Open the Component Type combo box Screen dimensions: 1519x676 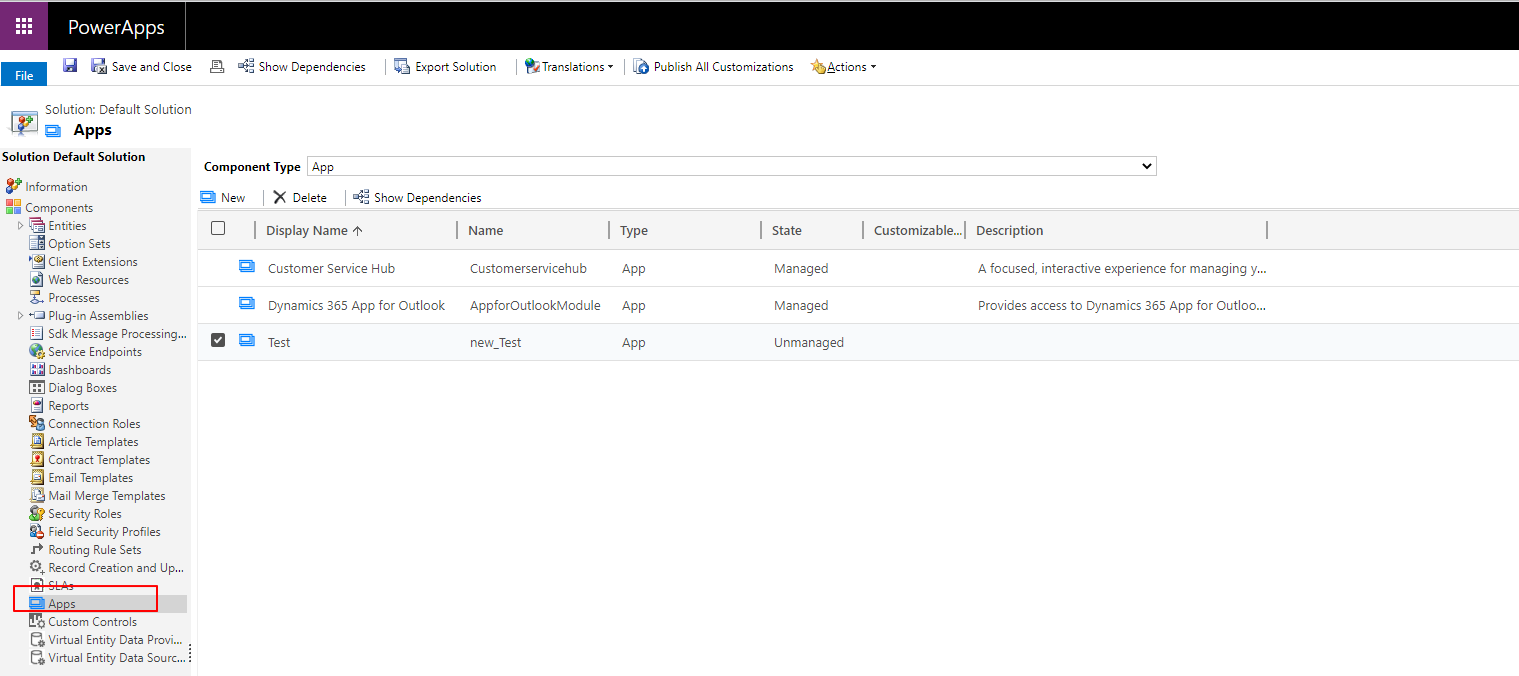[731, 167]
